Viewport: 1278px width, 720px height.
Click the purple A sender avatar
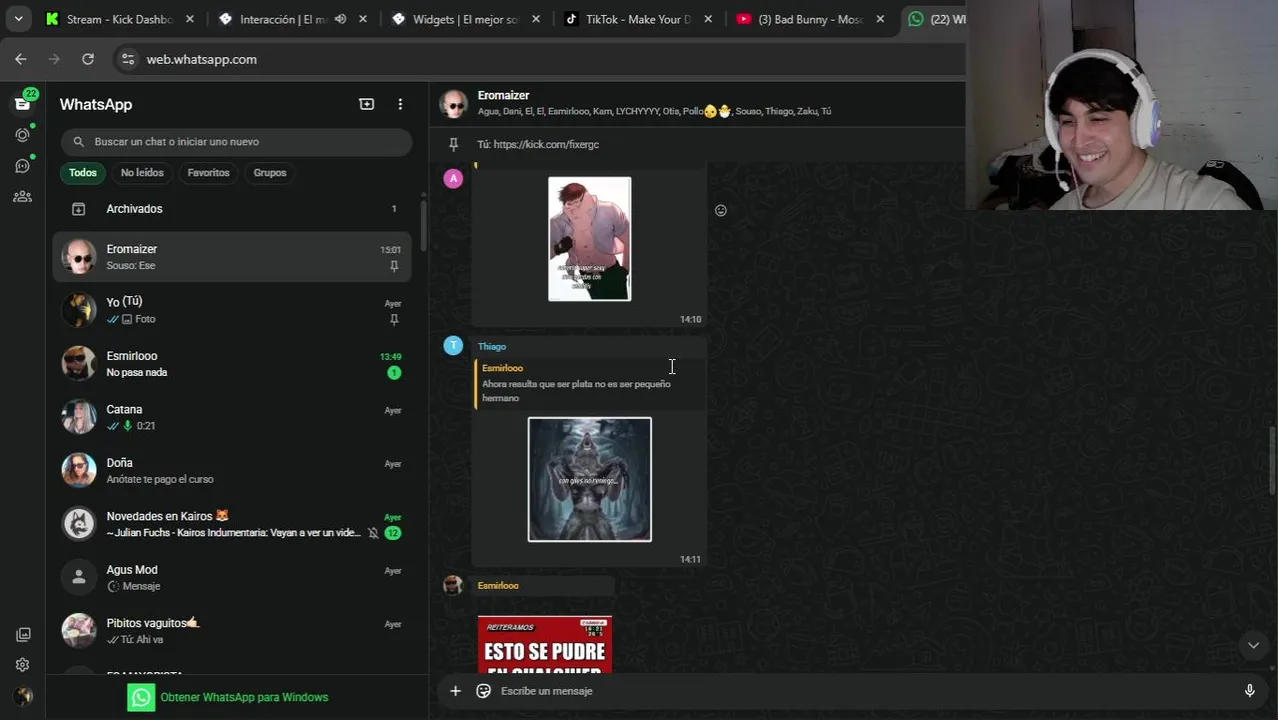pos(453,179)
